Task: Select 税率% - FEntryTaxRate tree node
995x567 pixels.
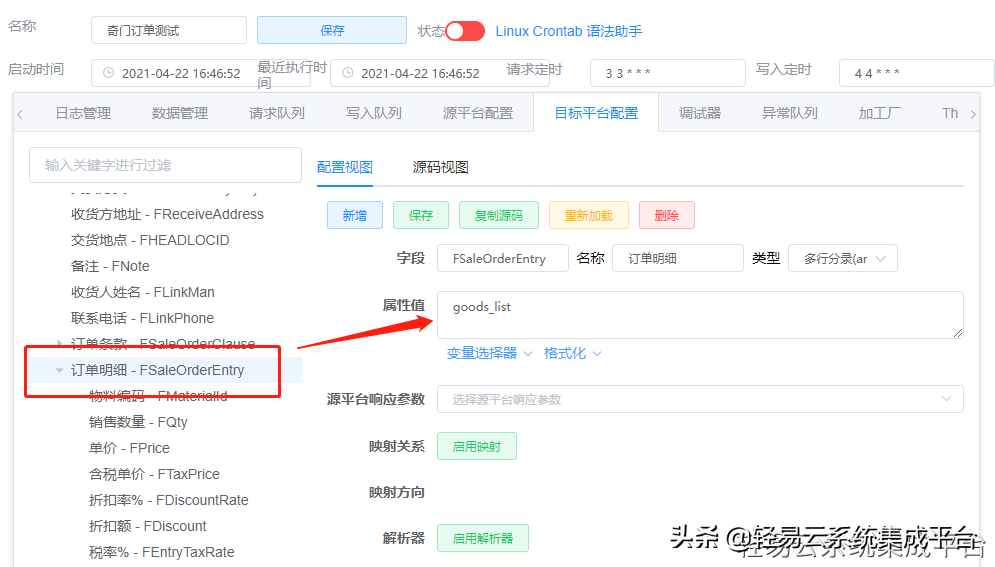Action: (162, 552)
